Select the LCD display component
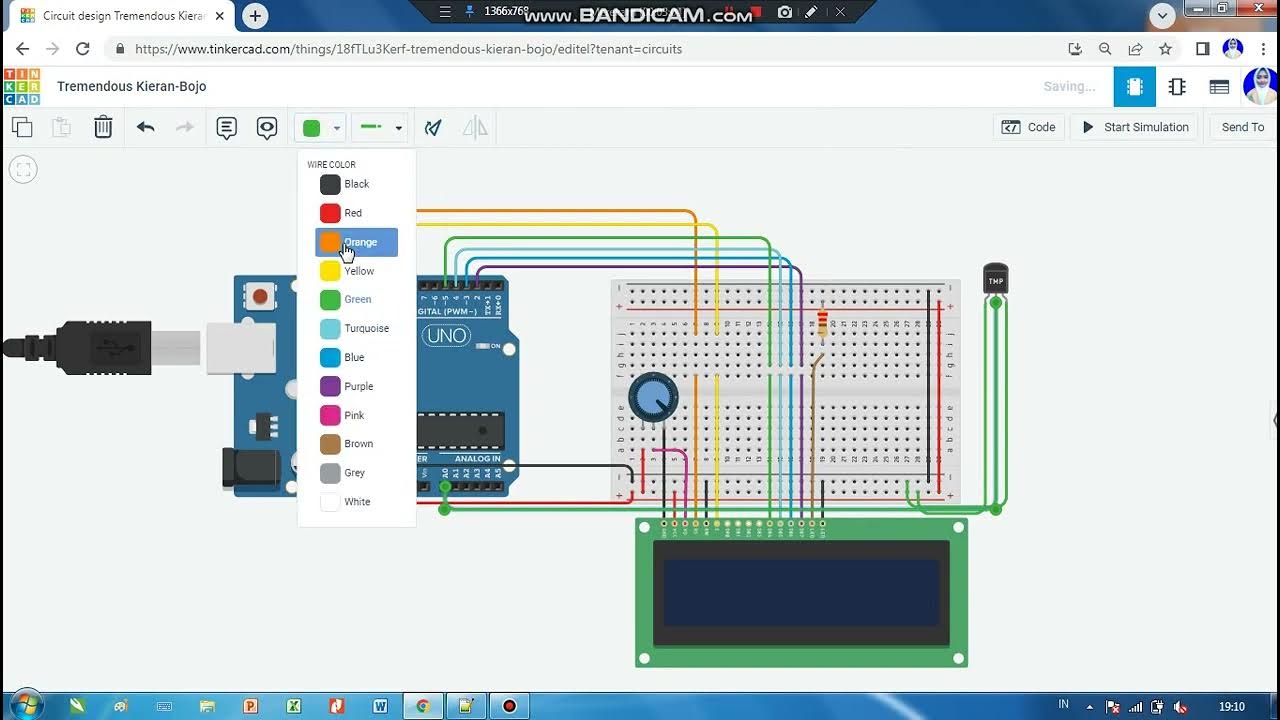Image resolution: width=1280 pixels, height=720 pixels. click(x=802, y=593)
